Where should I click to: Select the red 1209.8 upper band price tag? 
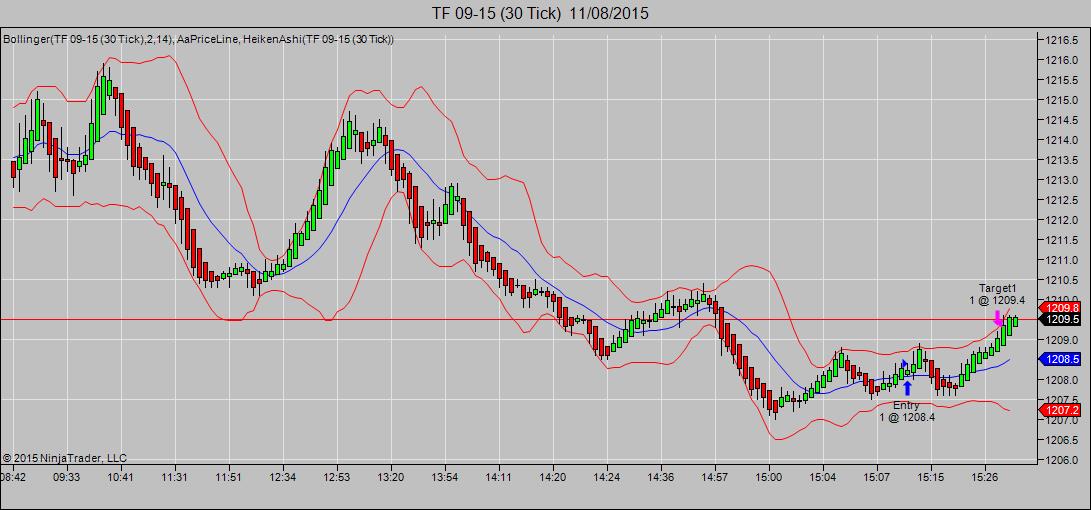click(1059, 308)
